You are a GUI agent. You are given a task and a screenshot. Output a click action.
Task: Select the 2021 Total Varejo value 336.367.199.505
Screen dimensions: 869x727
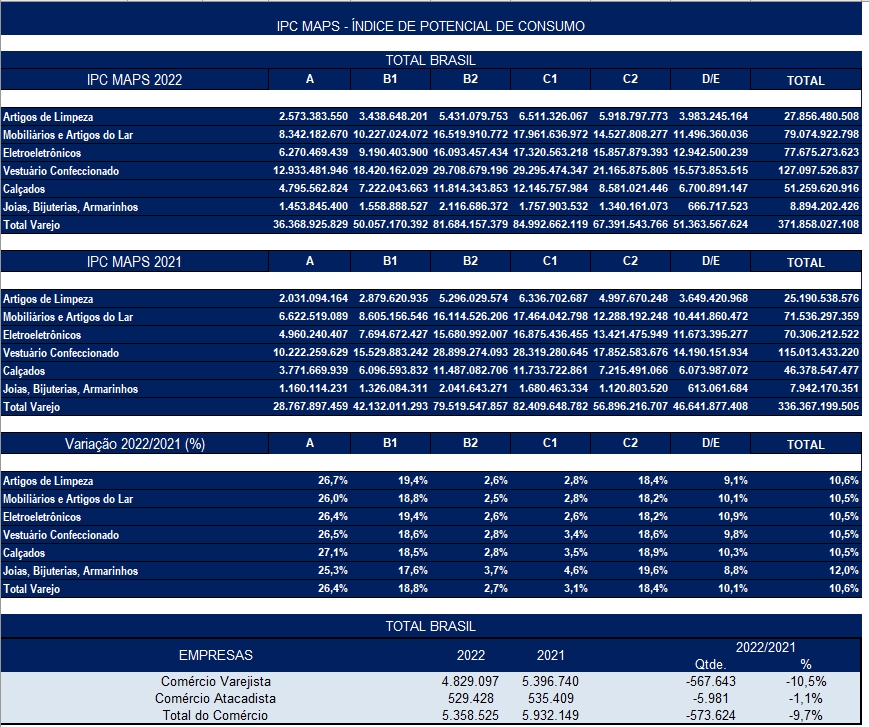point(808,407)
